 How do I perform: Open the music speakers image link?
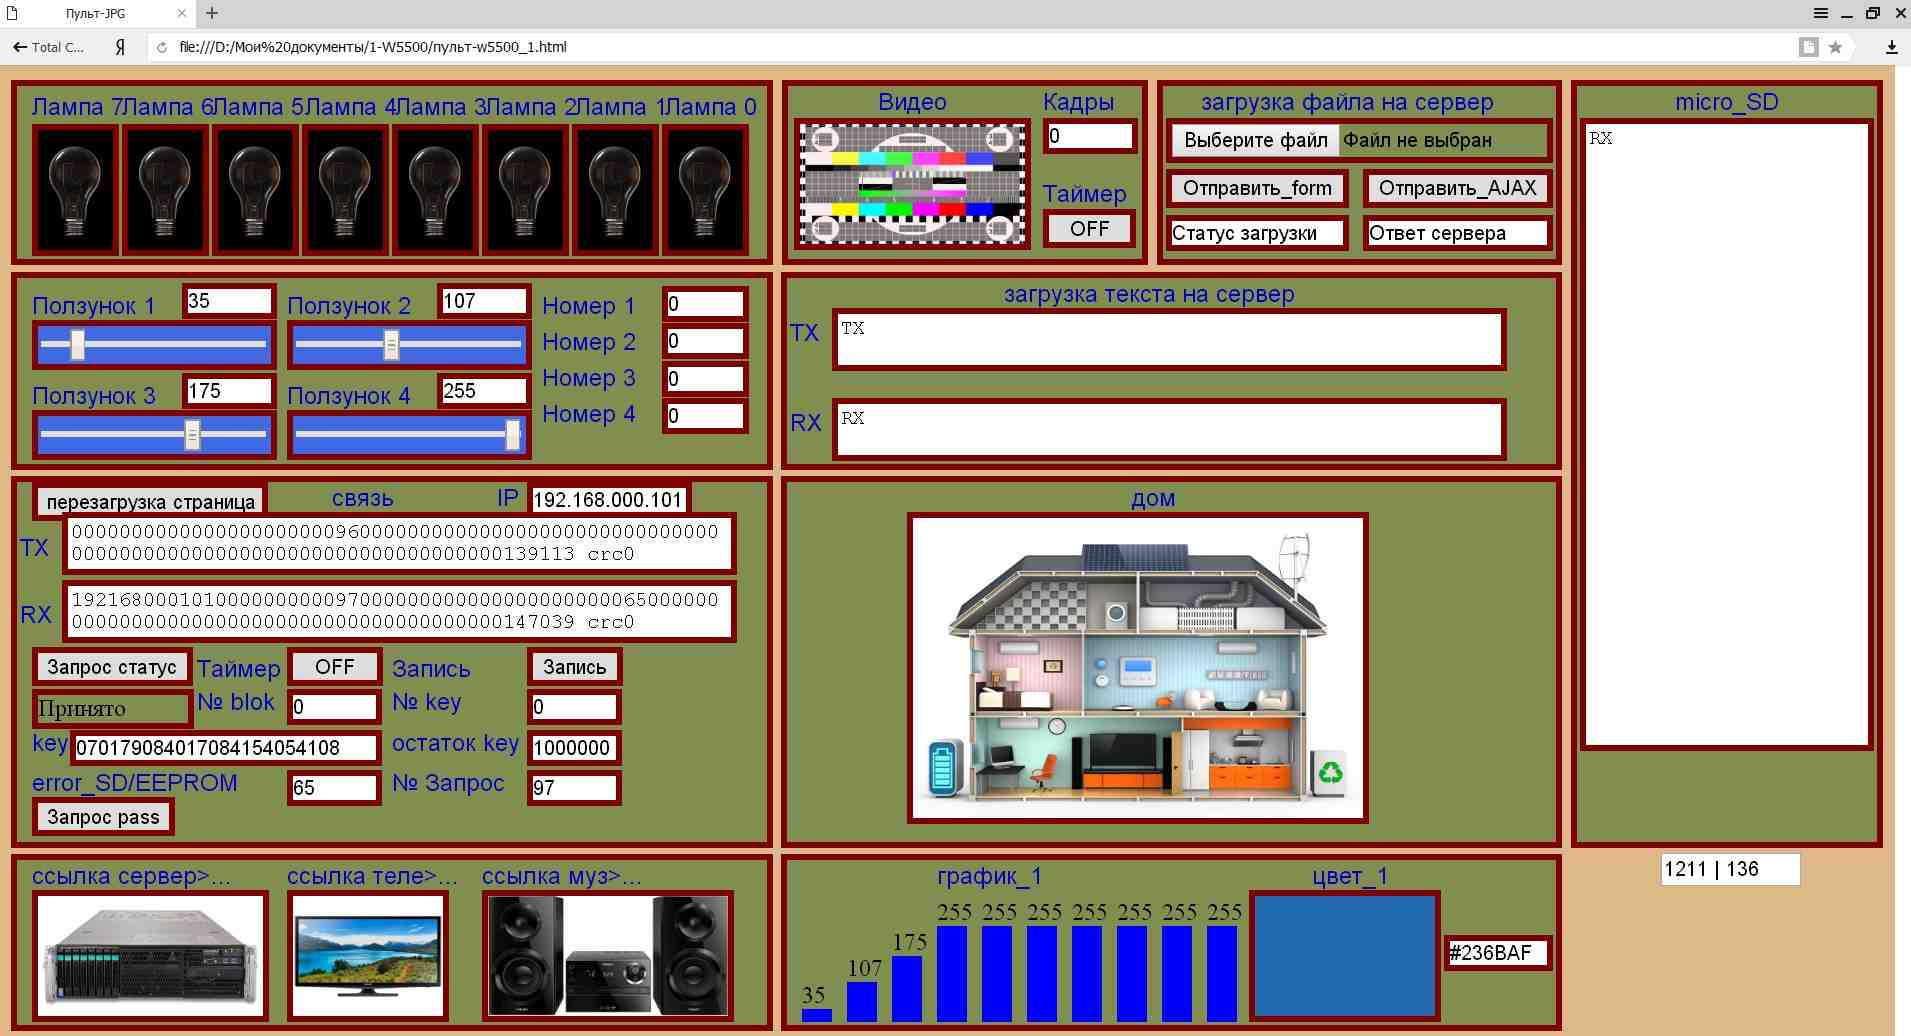coord(607,955)
